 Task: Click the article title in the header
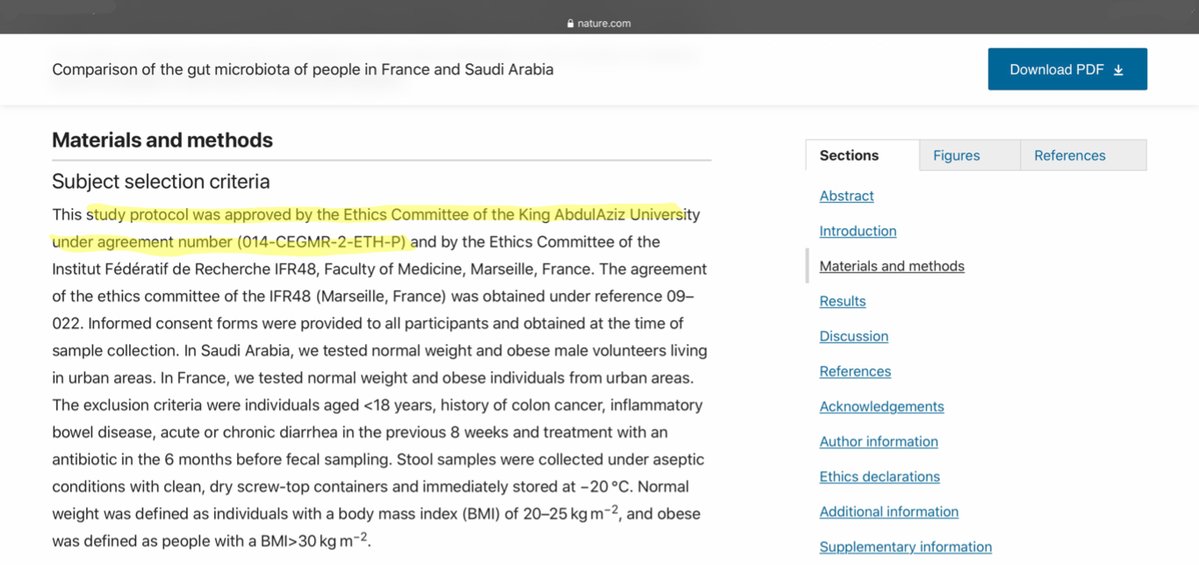pos(302,70)
